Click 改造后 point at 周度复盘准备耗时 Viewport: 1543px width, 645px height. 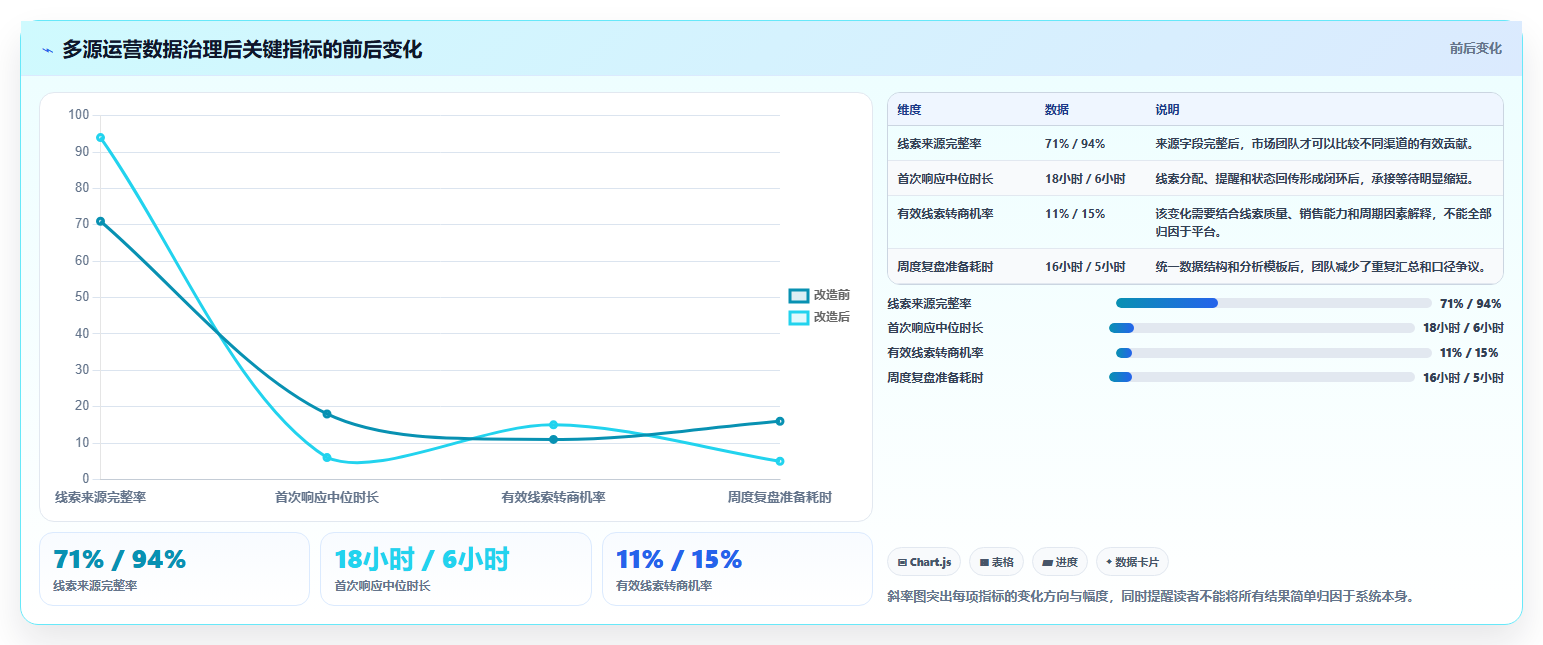pos(780,461)
